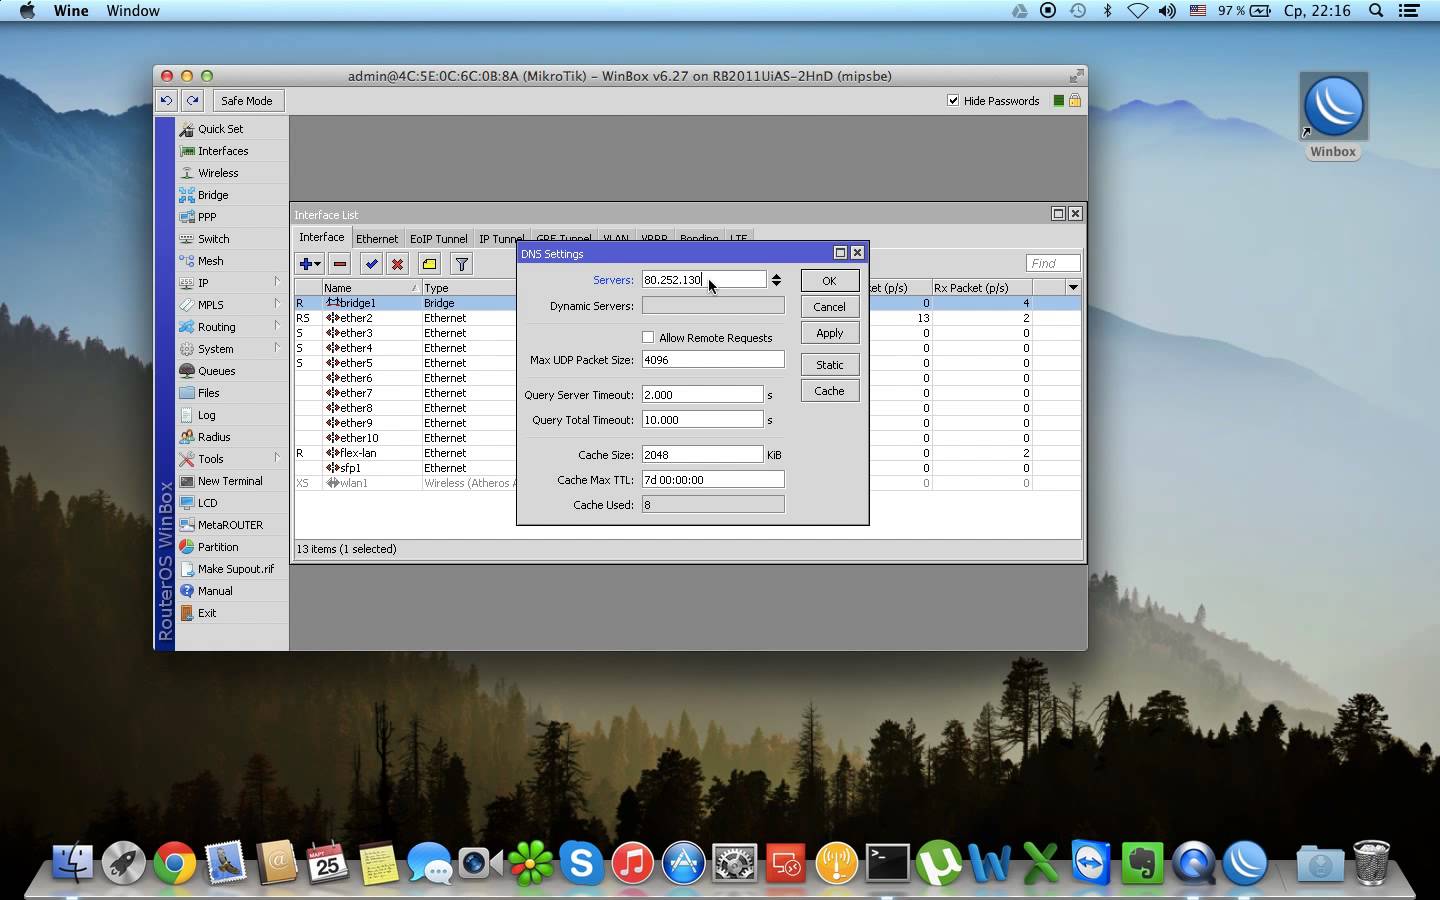
Task: Open the Wine menu in menu bar
Action: pyautogui.click(x=71, y=11)
